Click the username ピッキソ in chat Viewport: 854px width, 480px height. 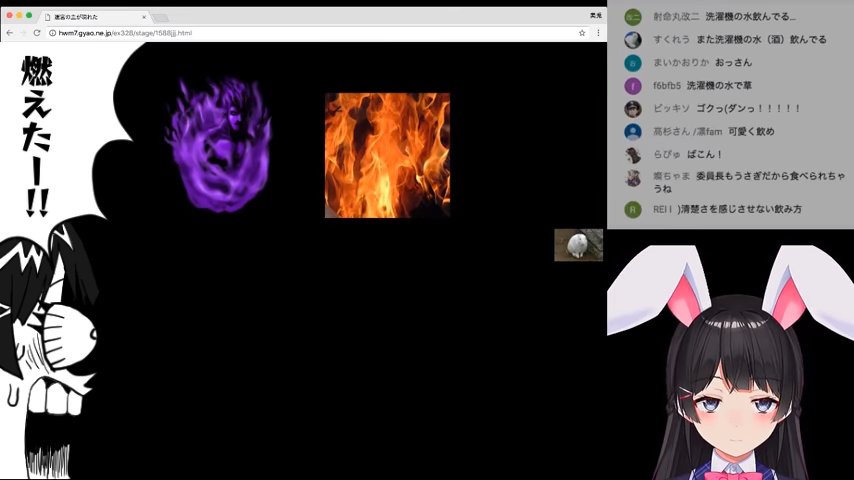coord(672,108)
